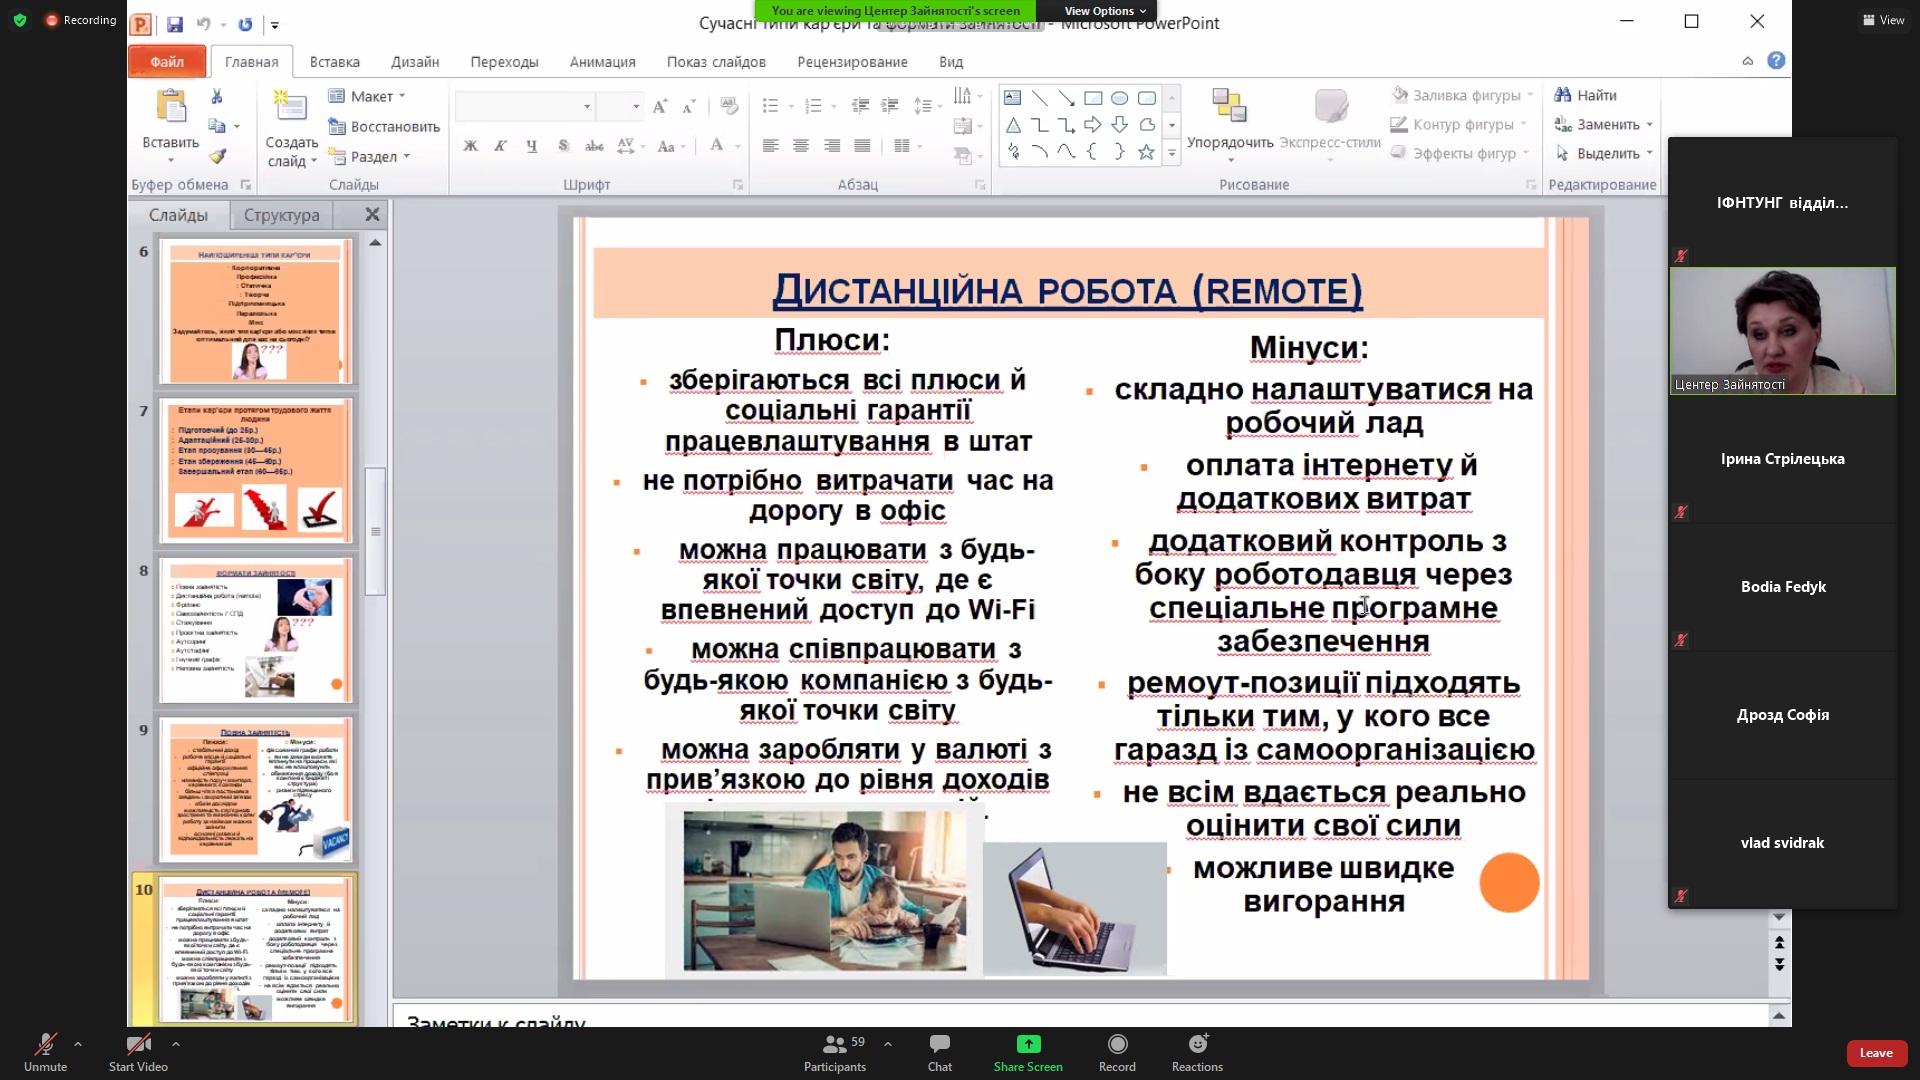This screenshot has width=1920, height=1080.
Task: Expand the View Options dropdown
Action: 1105,11
